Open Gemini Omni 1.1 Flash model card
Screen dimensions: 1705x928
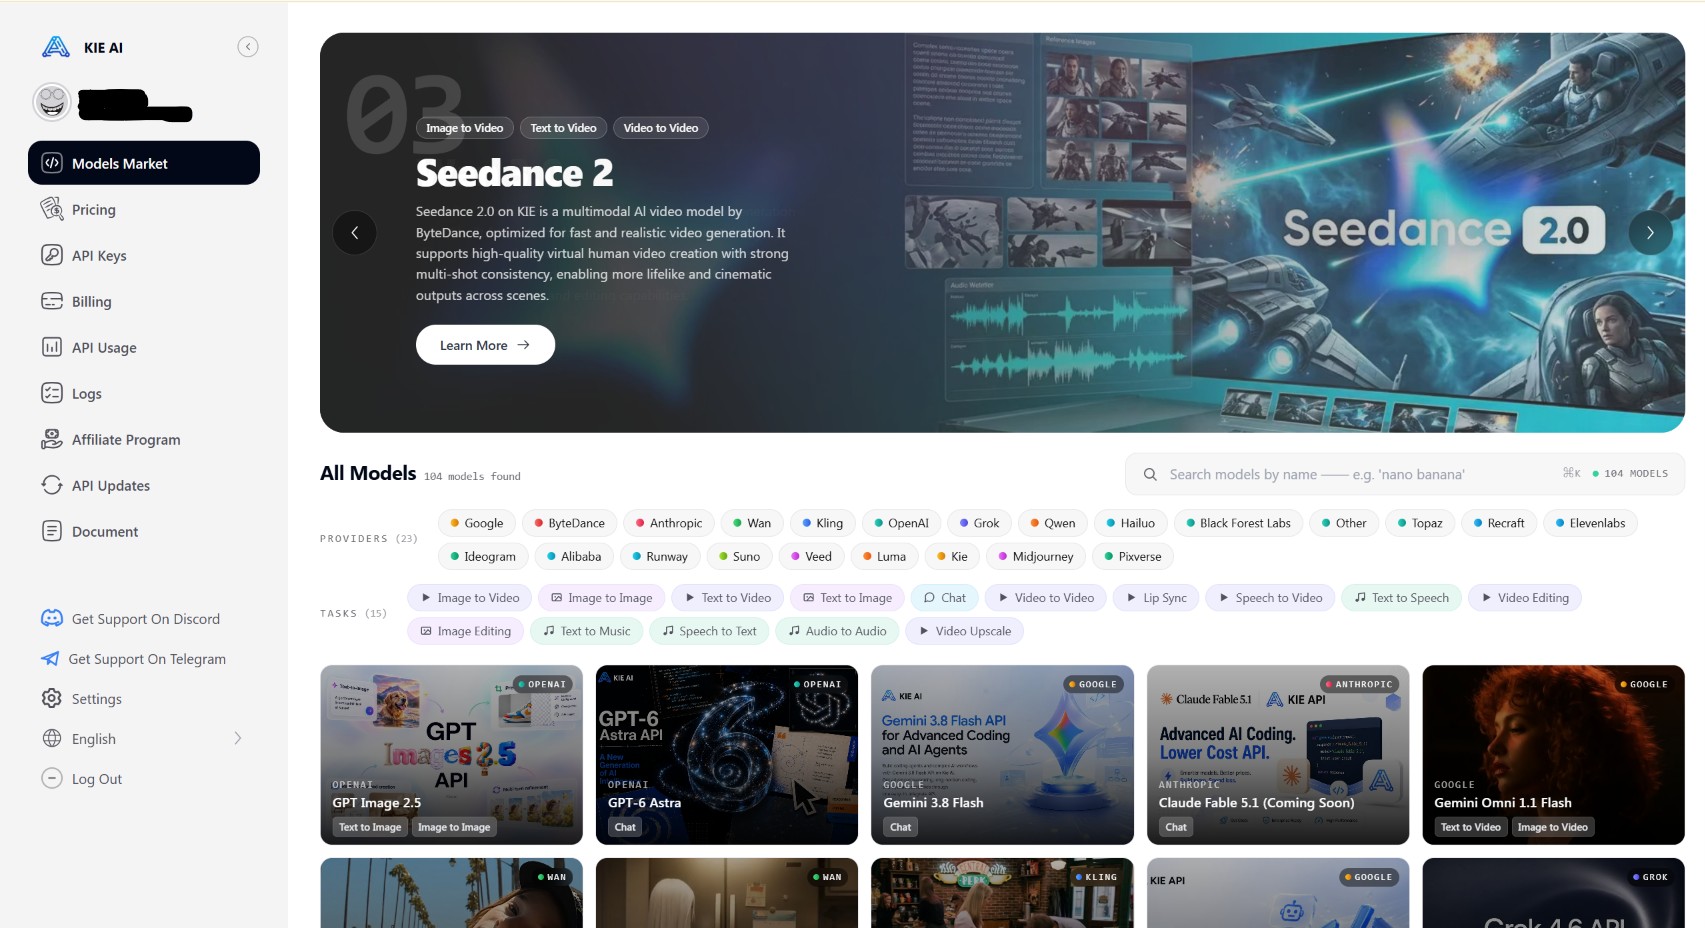pos(1553,755)
